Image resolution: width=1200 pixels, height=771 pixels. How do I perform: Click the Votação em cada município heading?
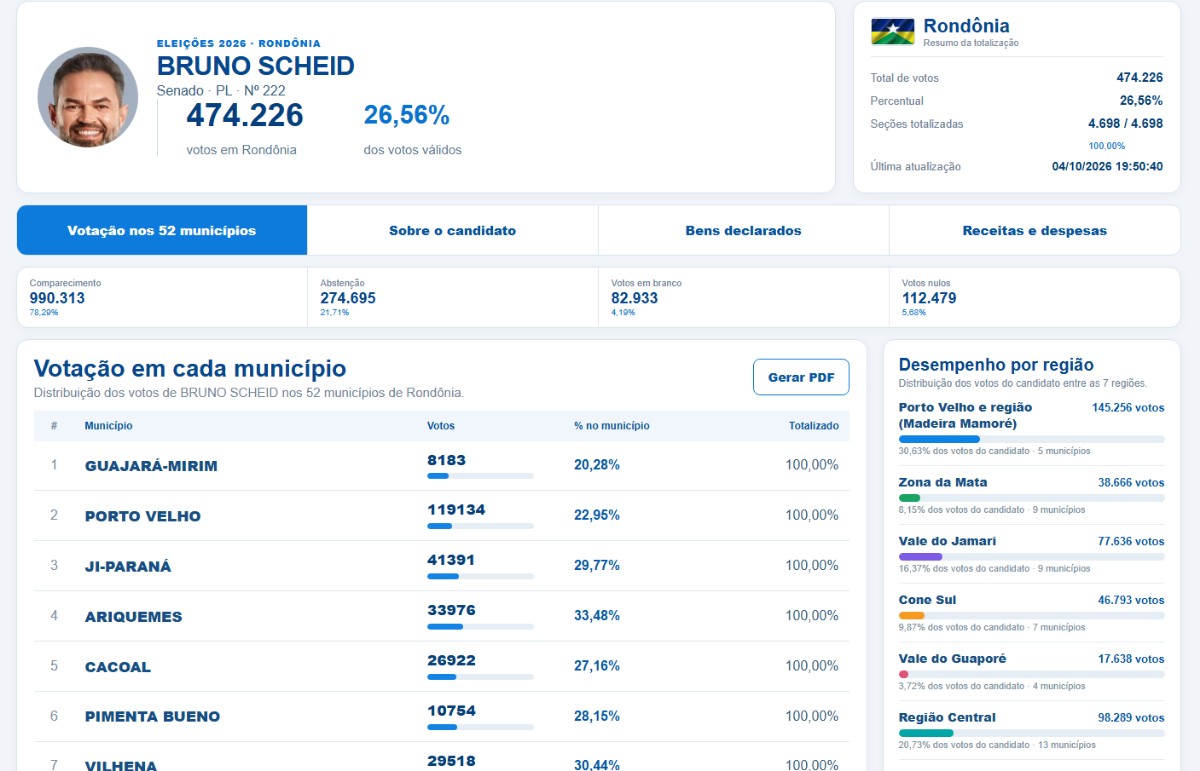pos(190,368)
